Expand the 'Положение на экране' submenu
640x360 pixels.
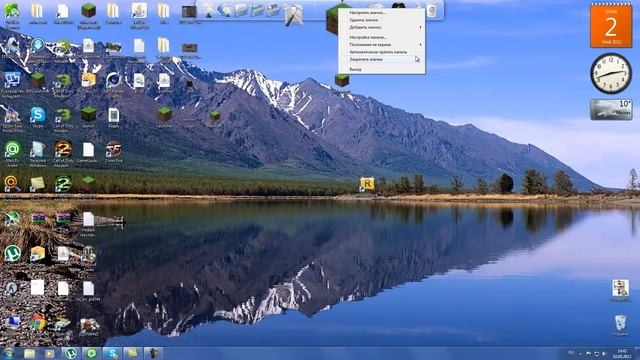pyautogui.click(x=382, y=44)
